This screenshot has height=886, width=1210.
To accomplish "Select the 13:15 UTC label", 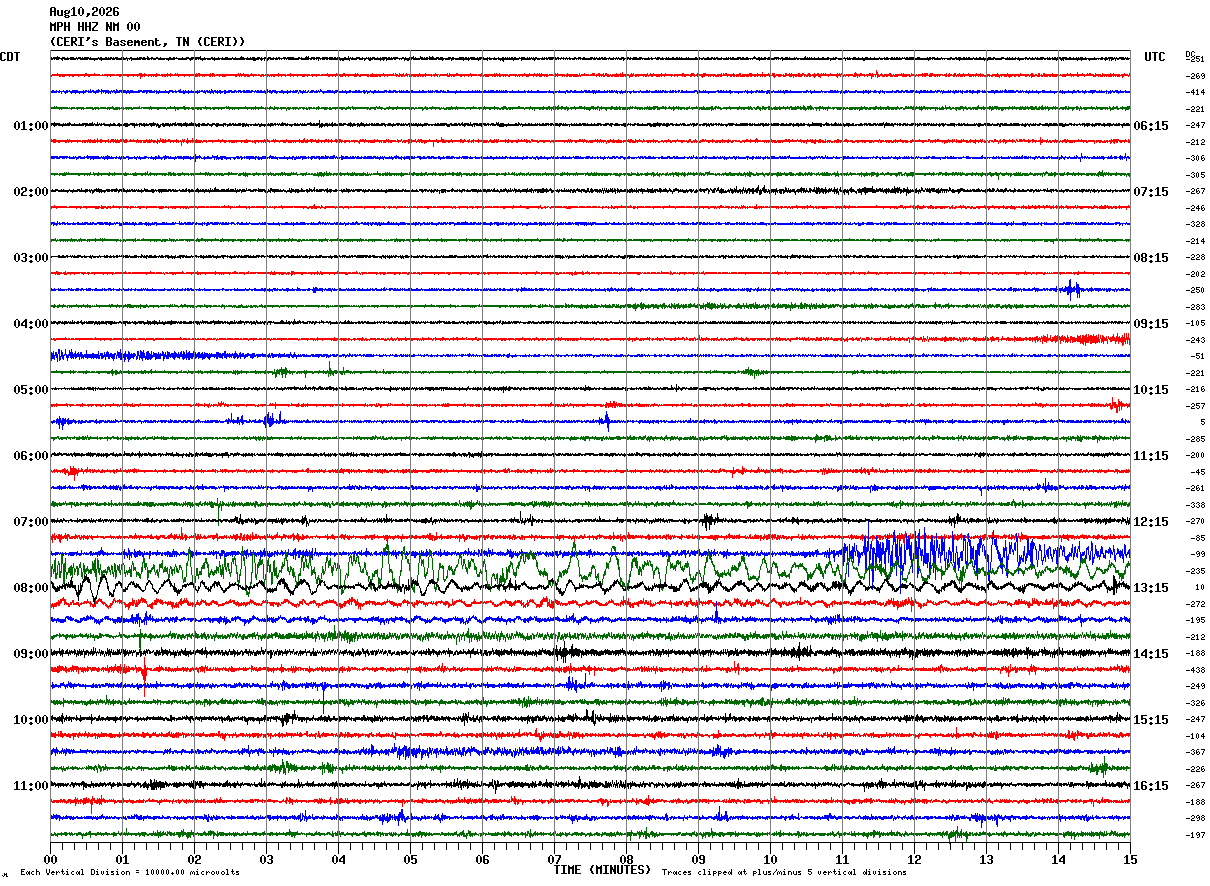I will [1151, 588].
